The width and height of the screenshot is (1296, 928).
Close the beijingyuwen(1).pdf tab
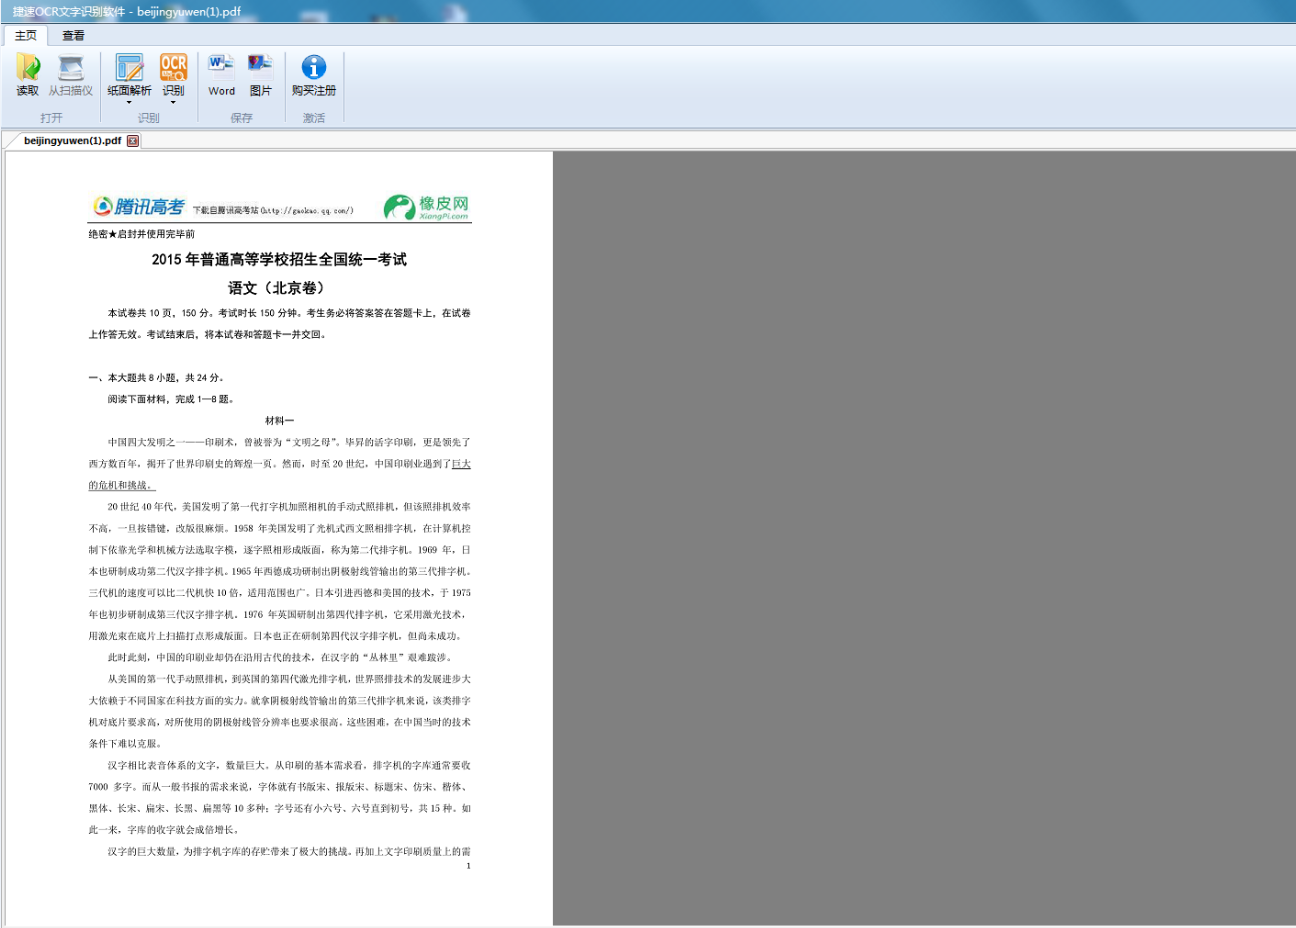[133, 141]
